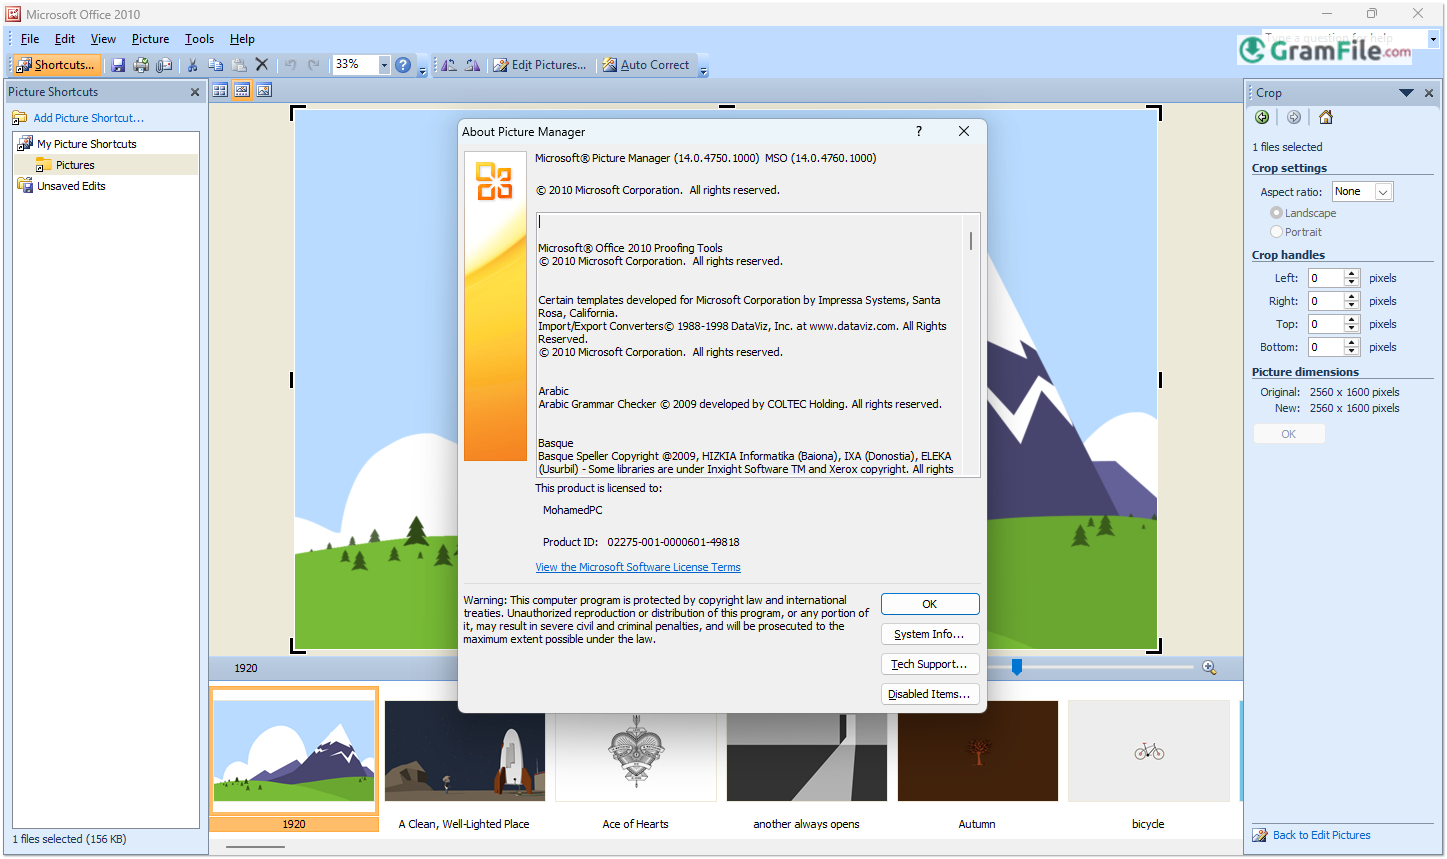Click the Undo arrow icon
Viewport: 1447px width, 859px height.
[x=290, y=65]
